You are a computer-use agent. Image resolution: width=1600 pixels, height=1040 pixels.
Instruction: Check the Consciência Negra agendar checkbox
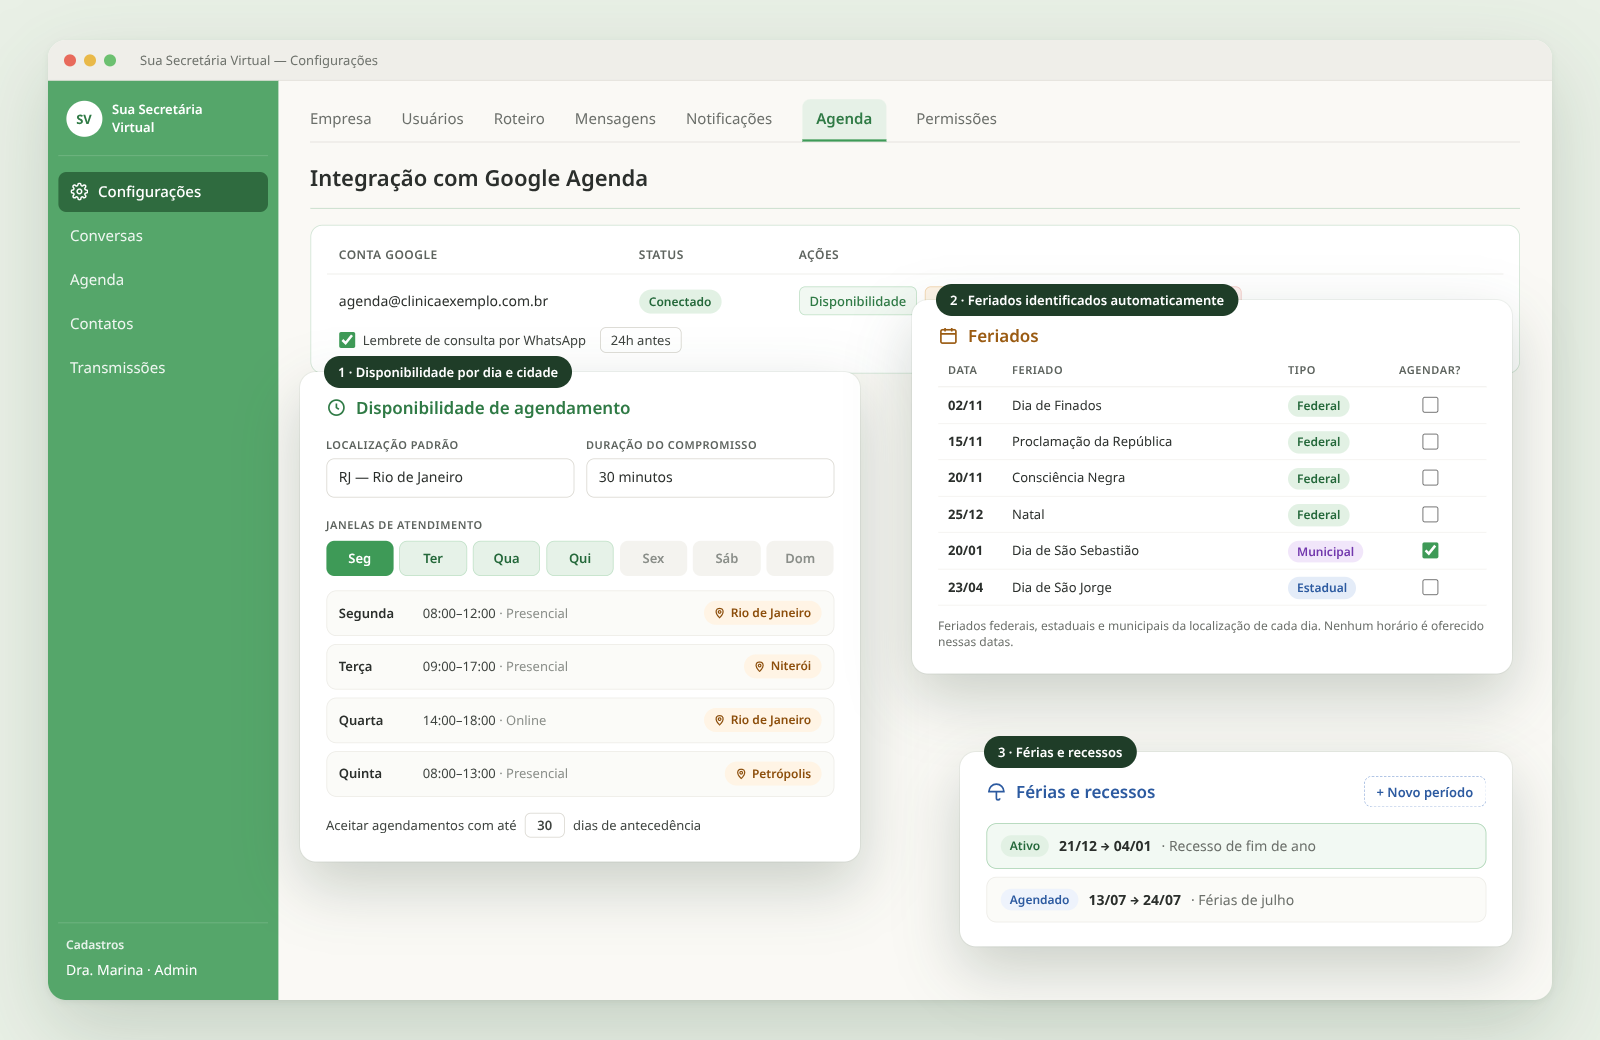pos(1430,478)
